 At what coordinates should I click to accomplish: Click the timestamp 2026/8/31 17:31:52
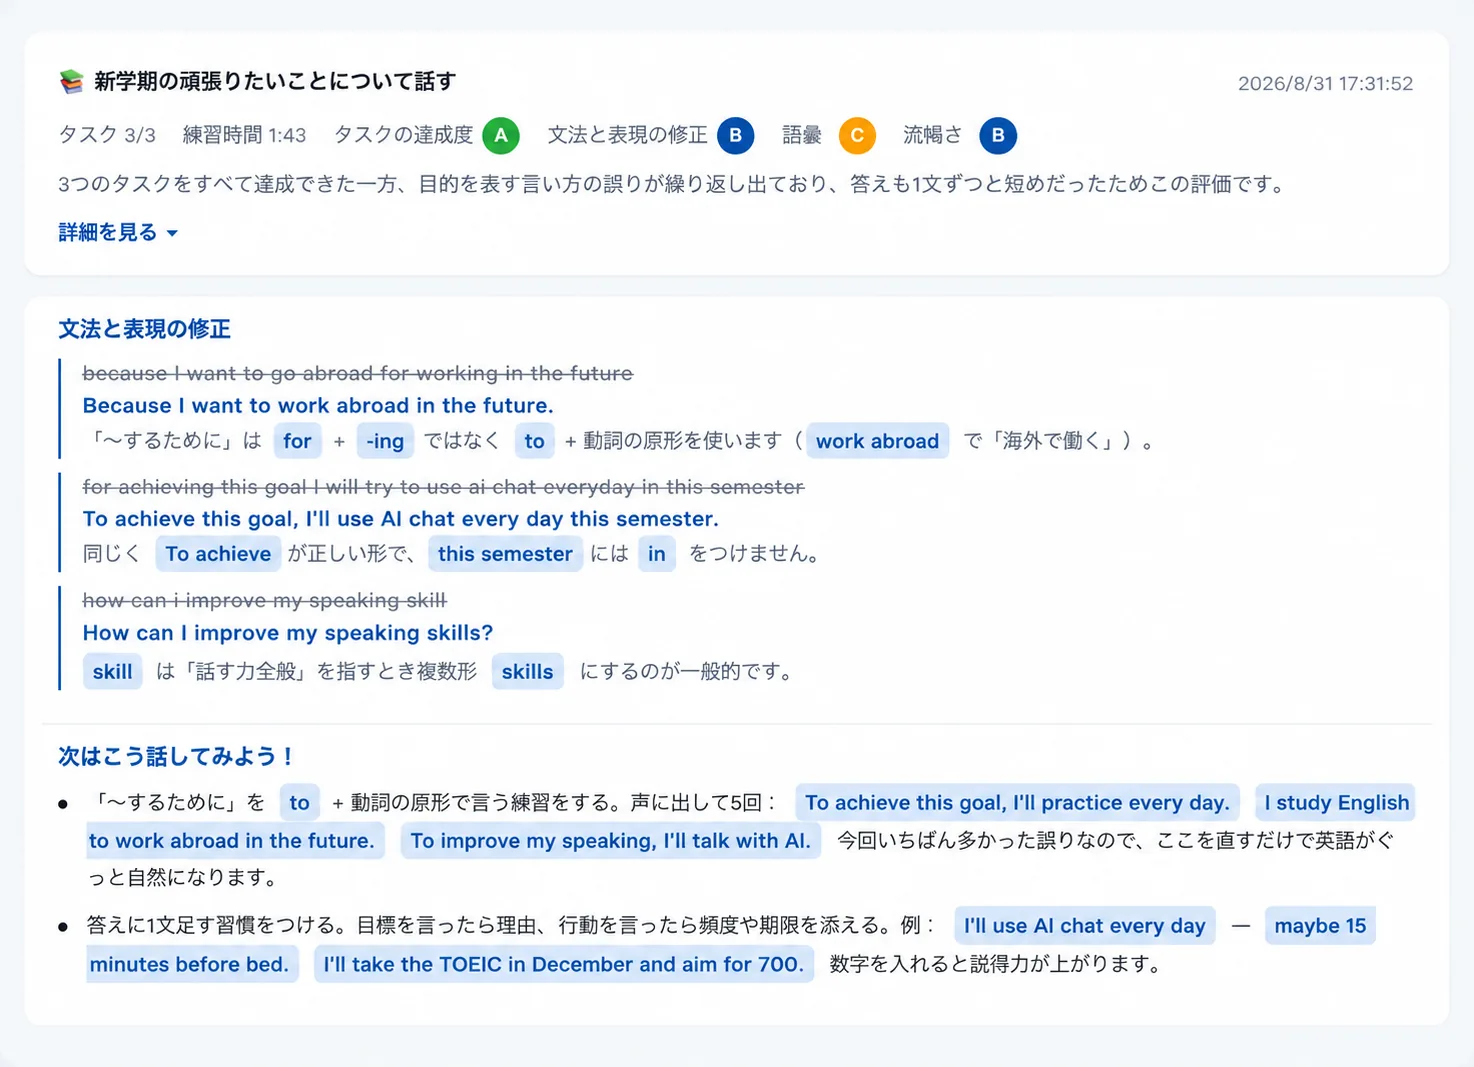click(x=1325, y=83)
